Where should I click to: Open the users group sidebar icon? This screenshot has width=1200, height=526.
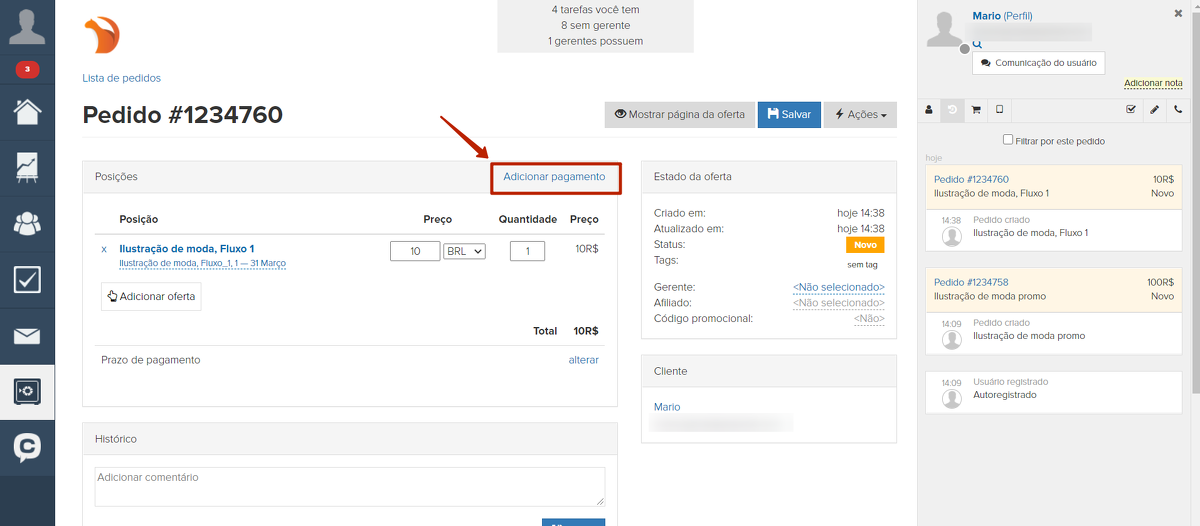coord(27,223)
